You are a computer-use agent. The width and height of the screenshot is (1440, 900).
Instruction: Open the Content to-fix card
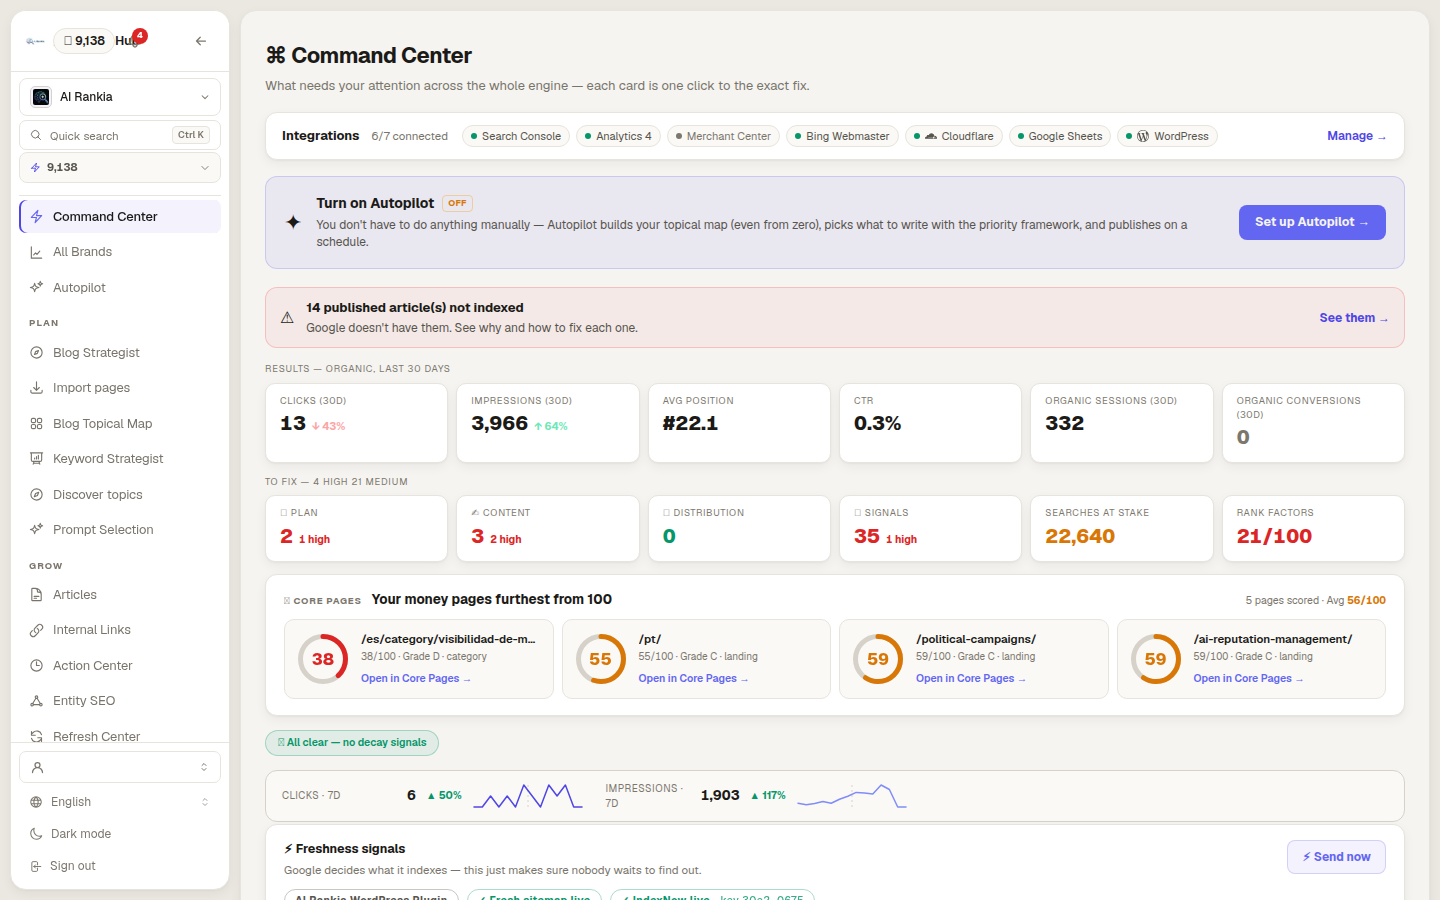pos(548,529)
